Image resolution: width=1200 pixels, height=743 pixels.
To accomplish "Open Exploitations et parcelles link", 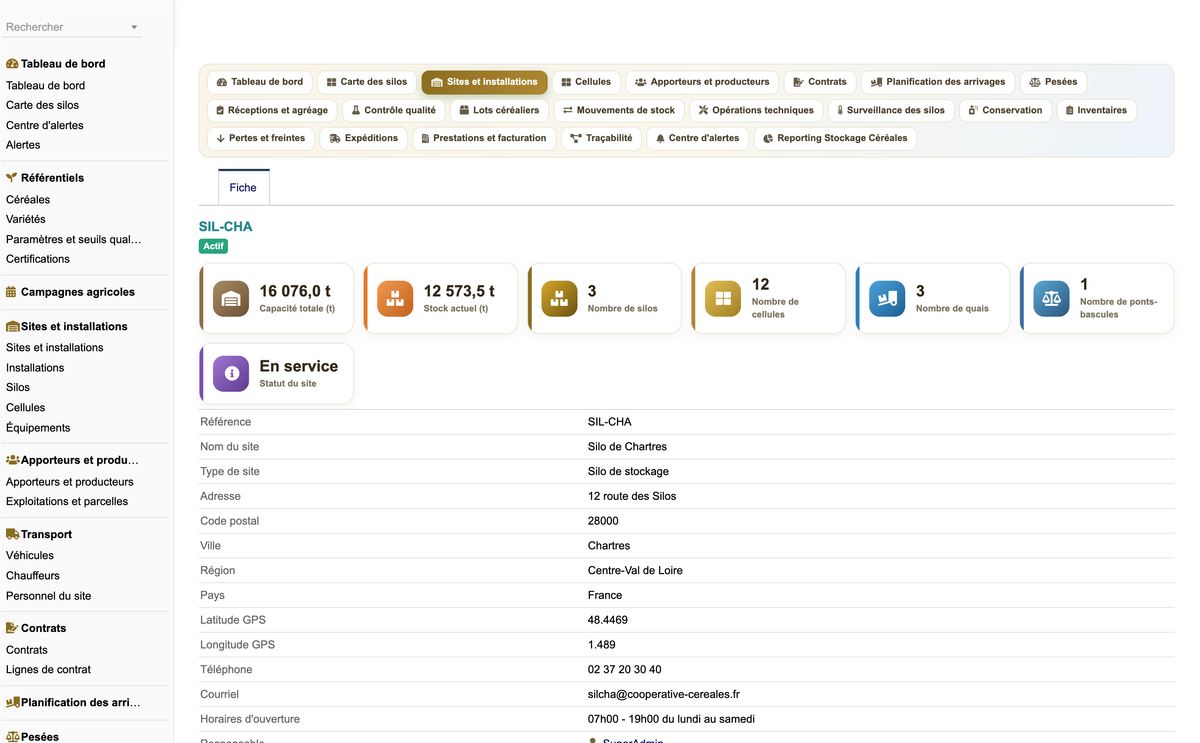I will click(67, 501).
